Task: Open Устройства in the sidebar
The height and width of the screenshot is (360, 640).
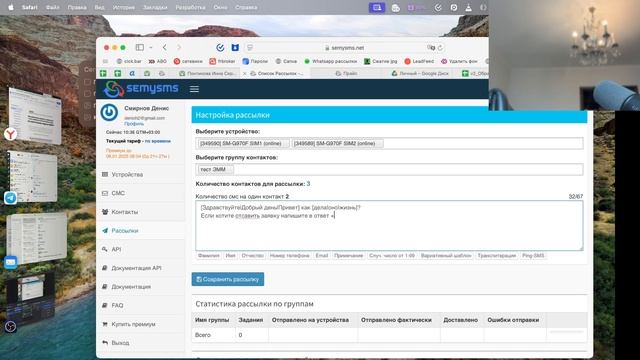Action: coord(127,174)
